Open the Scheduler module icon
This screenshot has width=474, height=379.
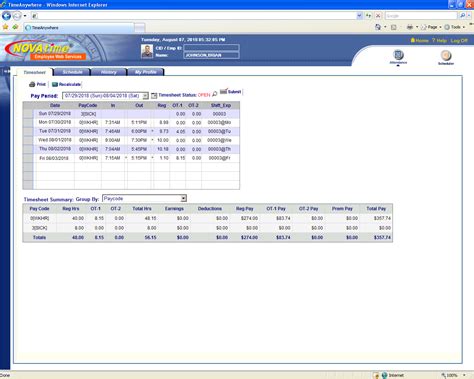click(x=446, y=57)
